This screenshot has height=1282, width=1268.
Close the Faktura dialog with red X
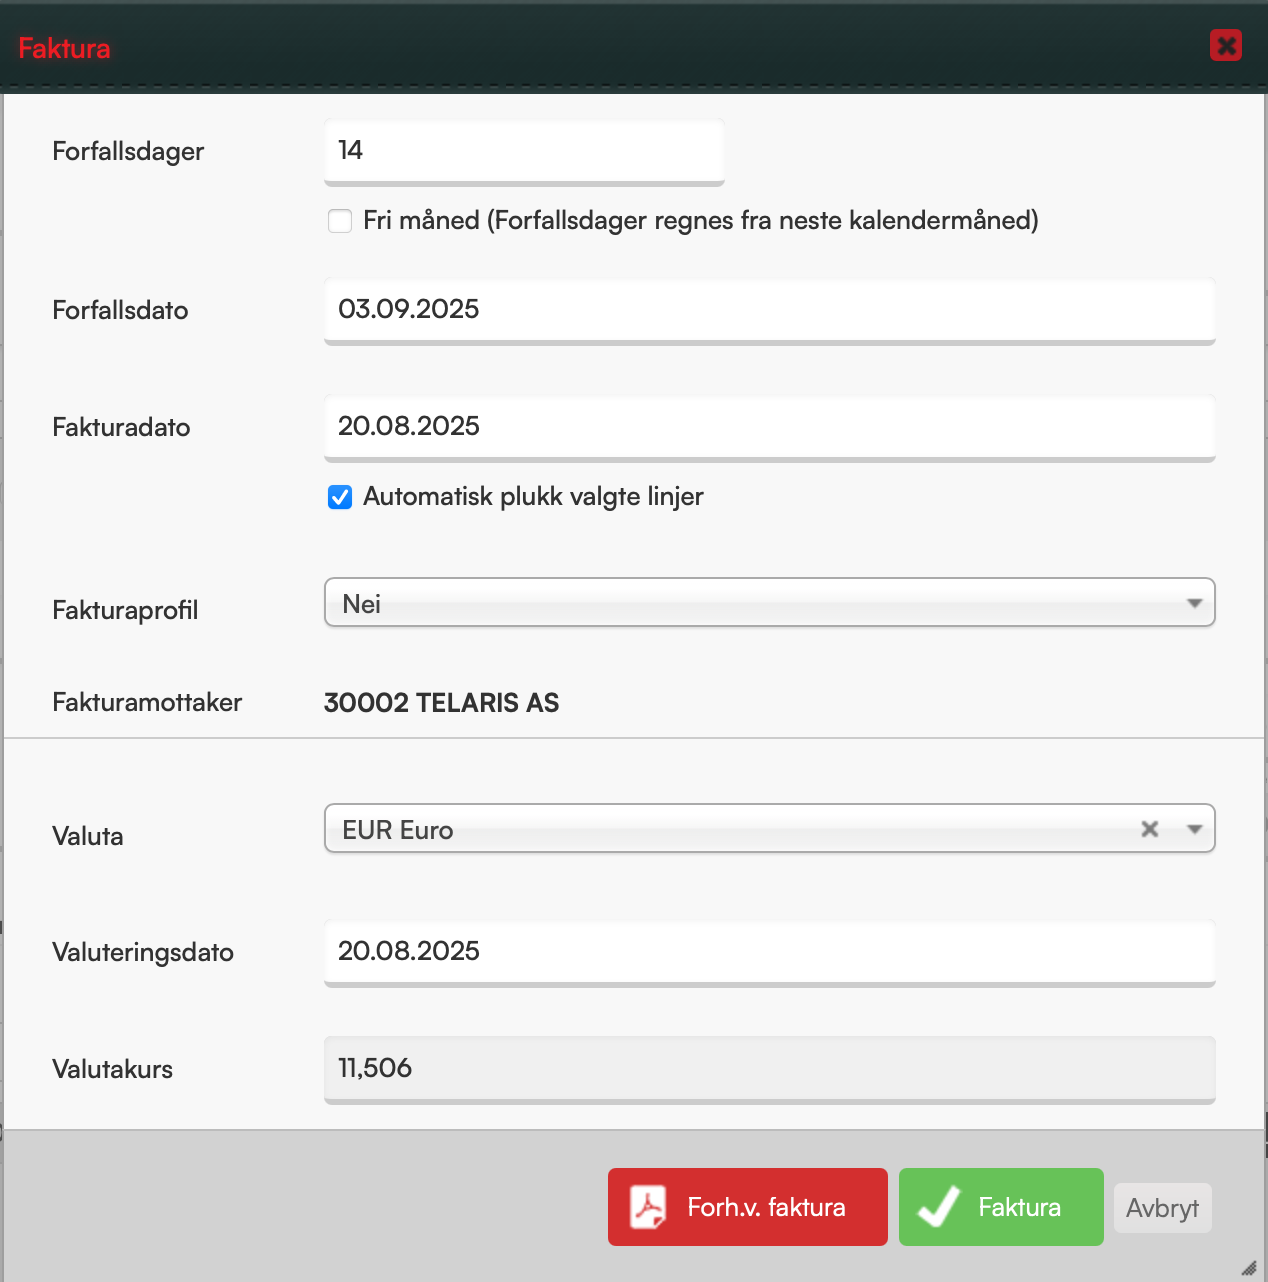[1225, 45]
